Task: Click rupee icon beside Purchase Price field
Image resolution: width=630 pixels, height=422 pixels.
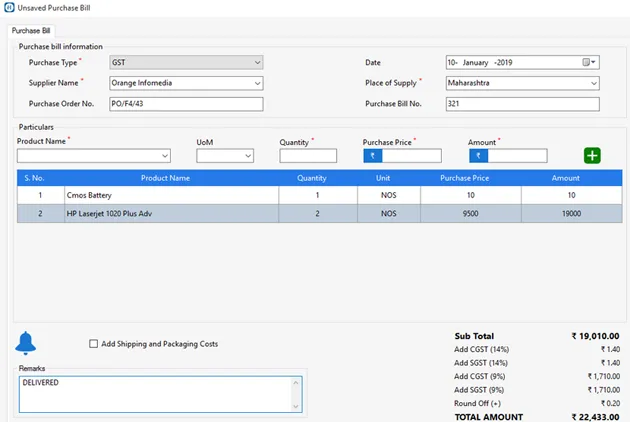Action: coord(372,156)
